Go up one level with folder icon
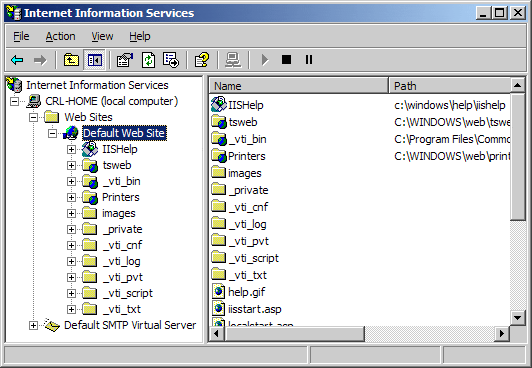This screenshot has height=368, width=532. (71, 60)
